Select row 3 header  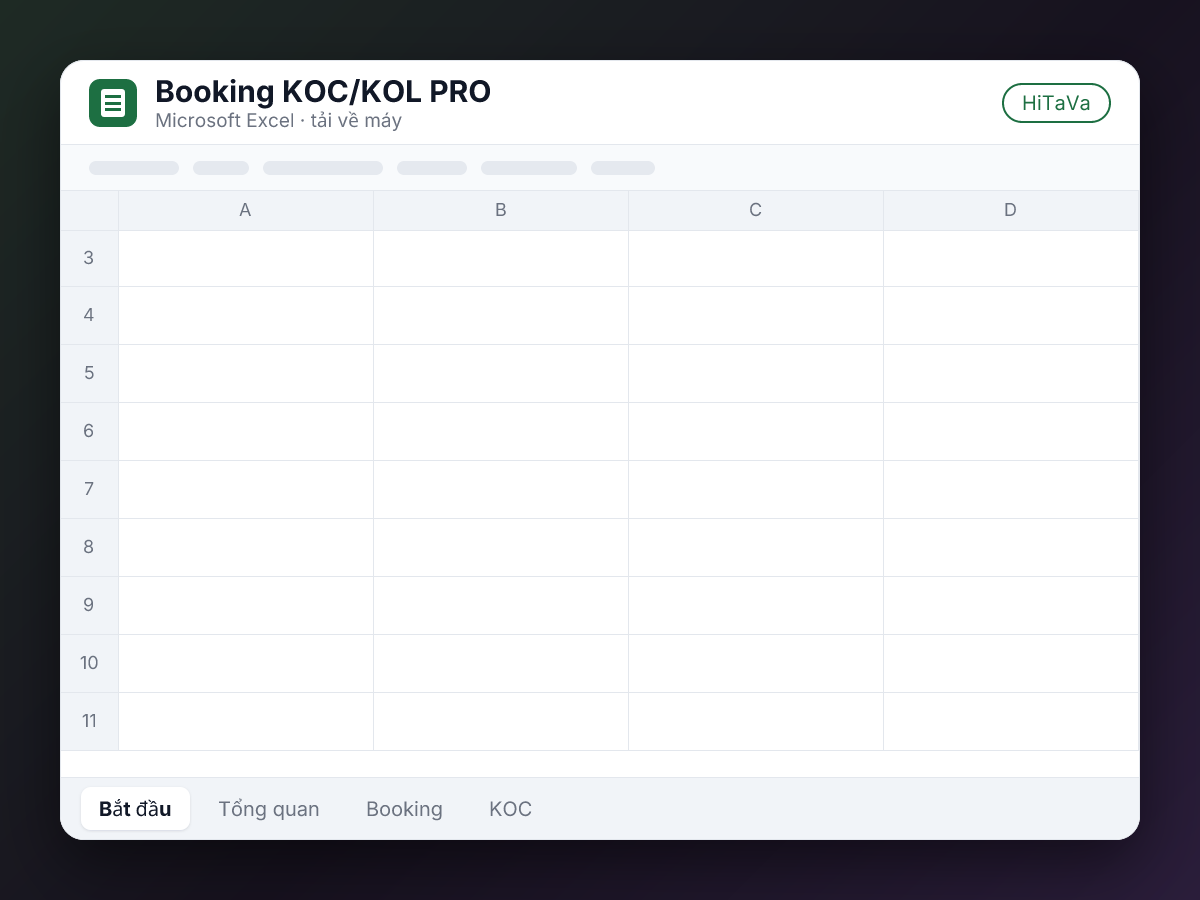[89, 258]
